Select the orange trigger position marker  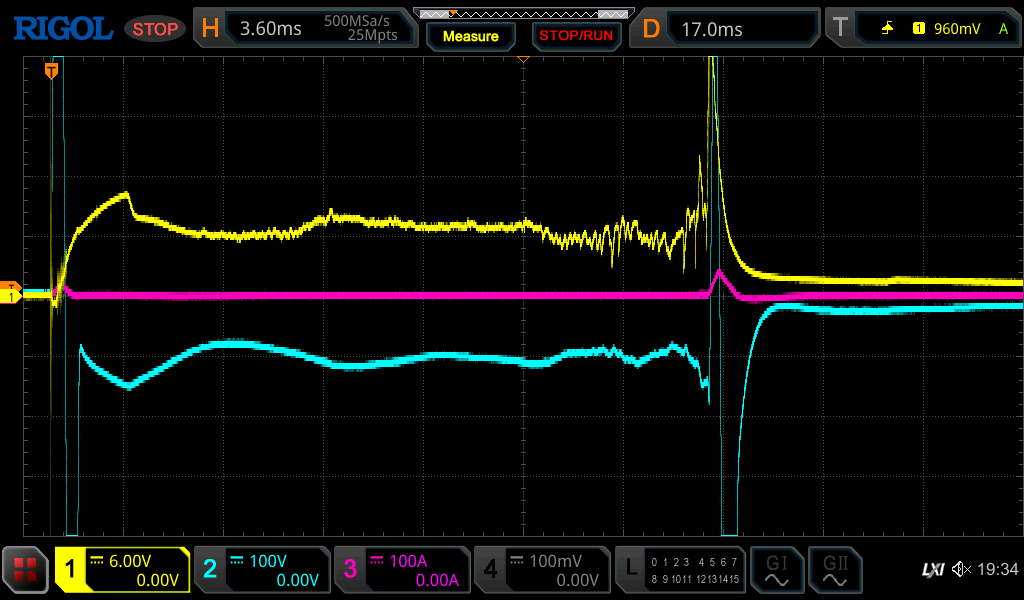pos(51,70)
